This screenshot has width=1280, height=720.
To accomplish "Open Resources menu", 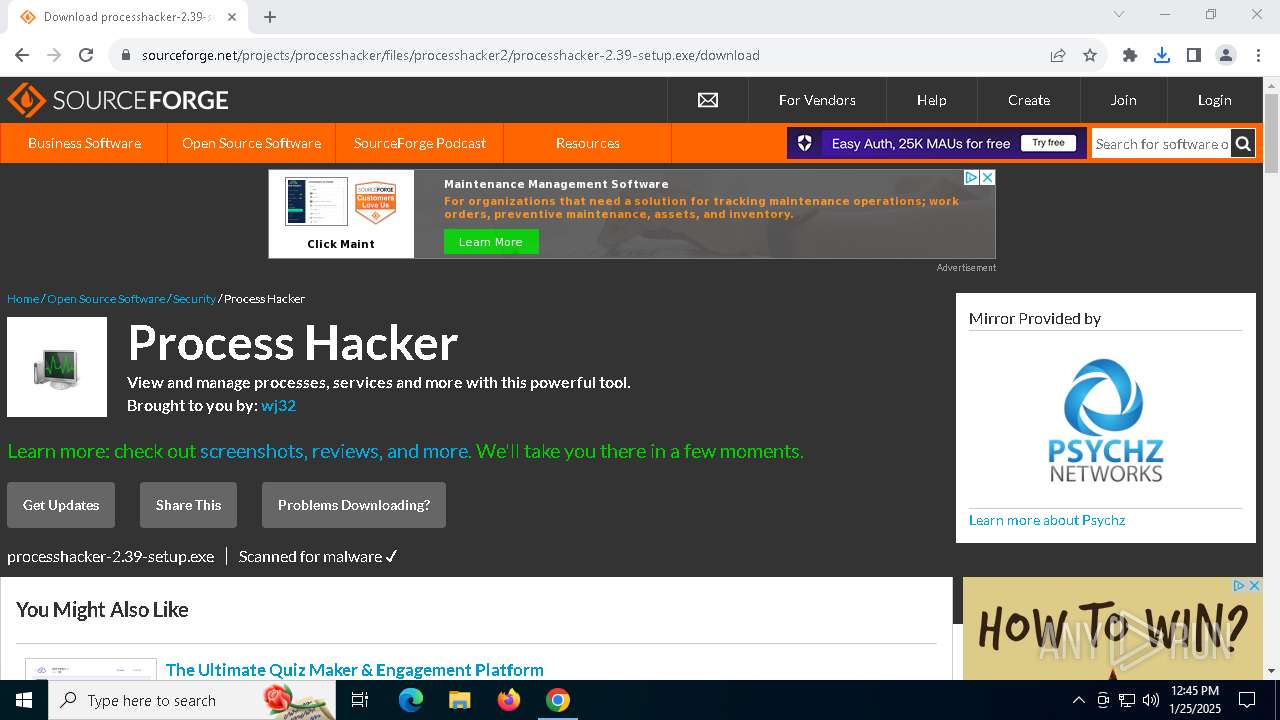I will [x=588, y=143].
